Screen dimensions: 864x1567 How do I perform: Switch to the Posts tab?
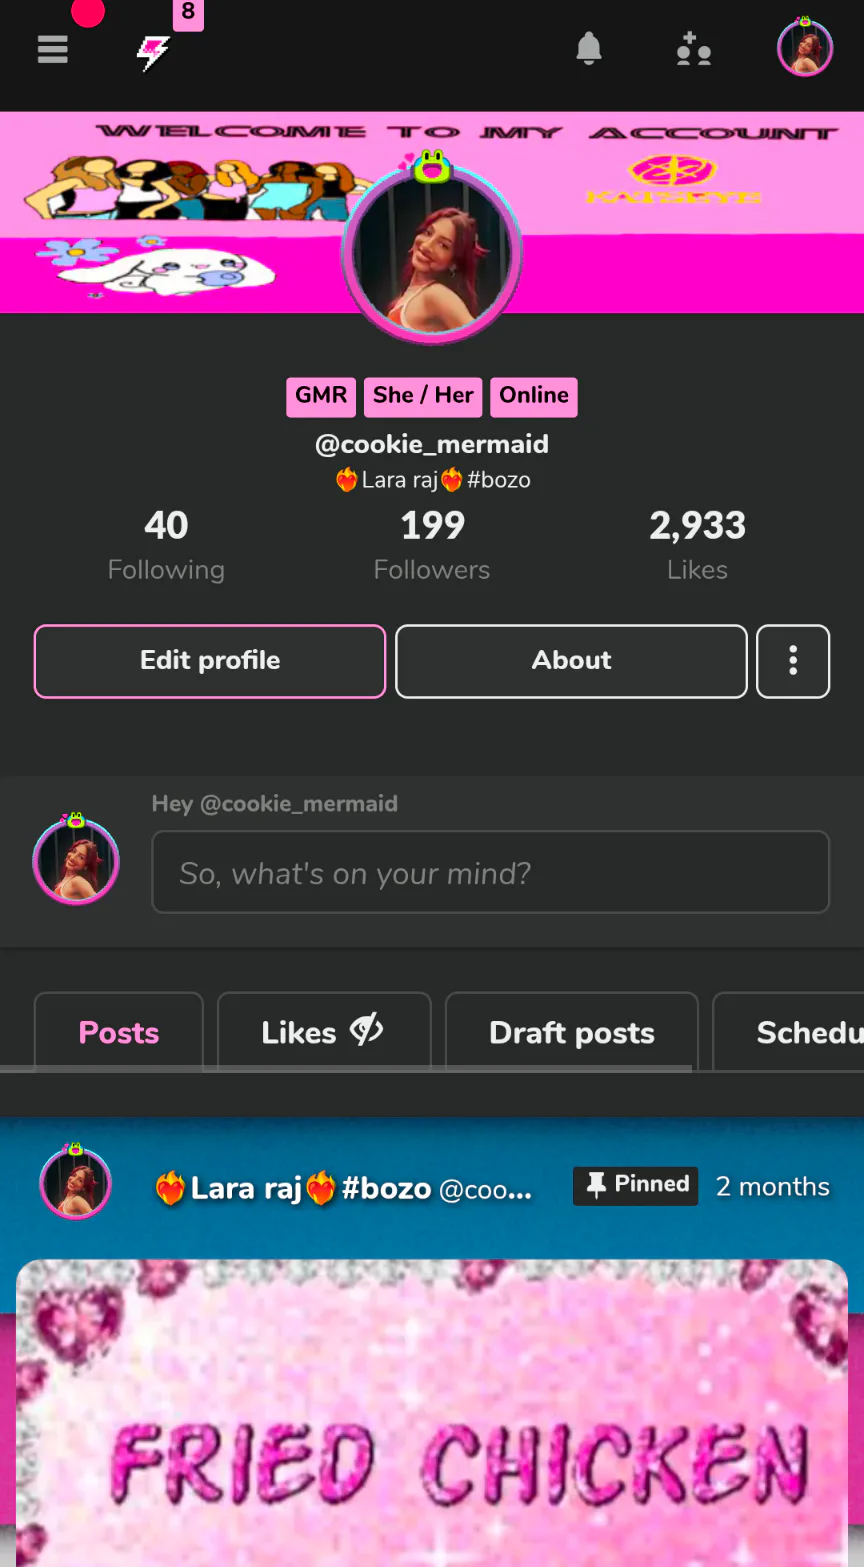click(119, 1032)
